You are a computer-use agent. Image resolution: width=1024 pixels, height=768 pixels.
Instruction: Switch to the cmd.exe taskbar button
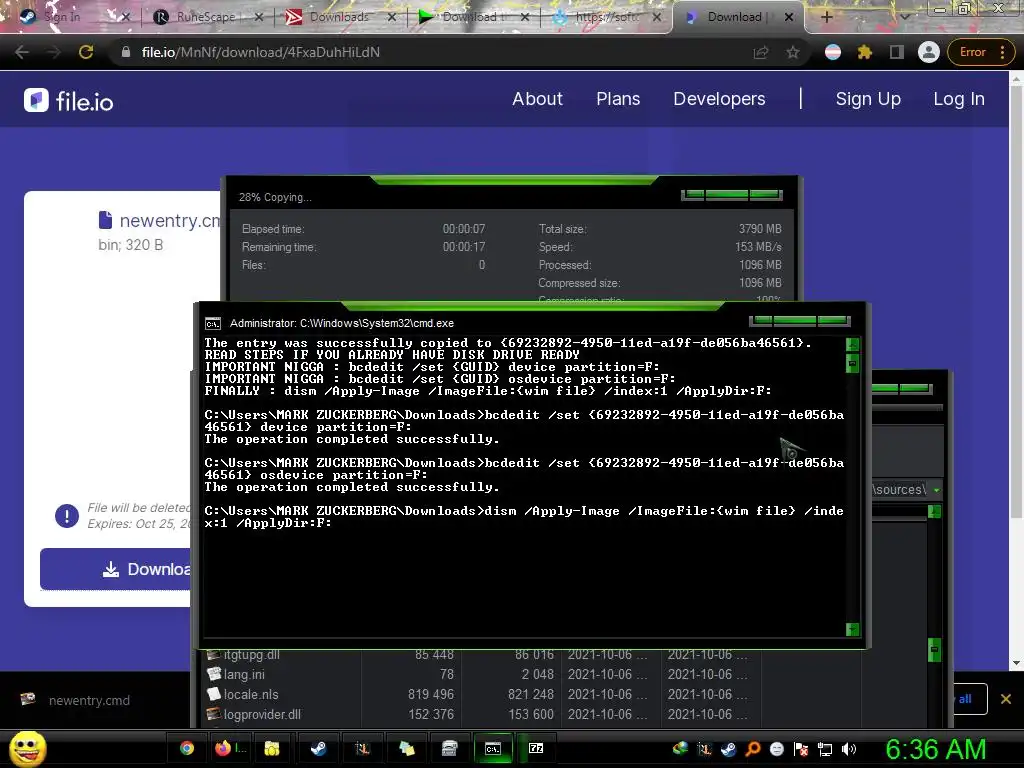pyautogui.click(x=493, y=748)
